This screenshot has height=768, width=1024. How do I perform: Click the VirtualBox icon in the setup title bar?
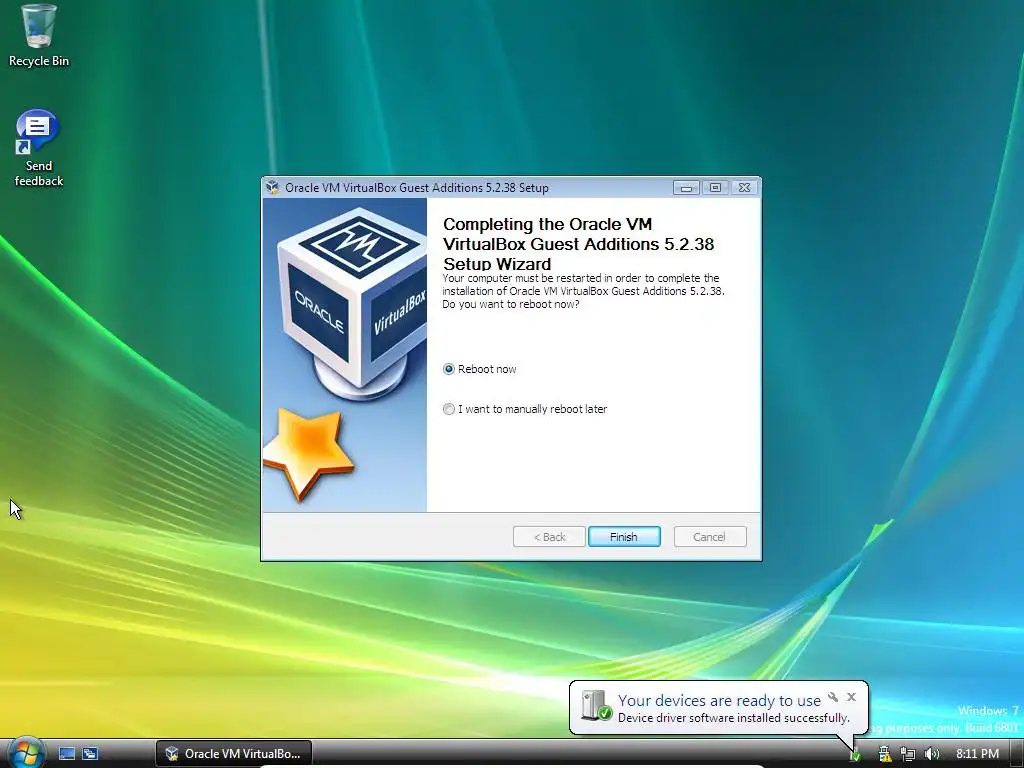click(x=272, y=187)
